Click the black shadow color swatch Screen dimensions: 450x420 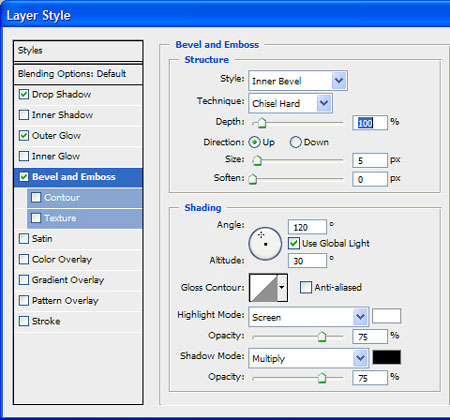(386, 357)
